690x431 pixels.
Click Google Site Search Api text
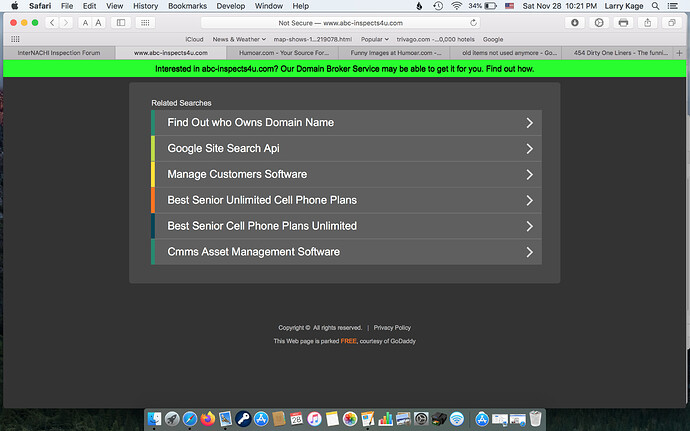(223, 148)
